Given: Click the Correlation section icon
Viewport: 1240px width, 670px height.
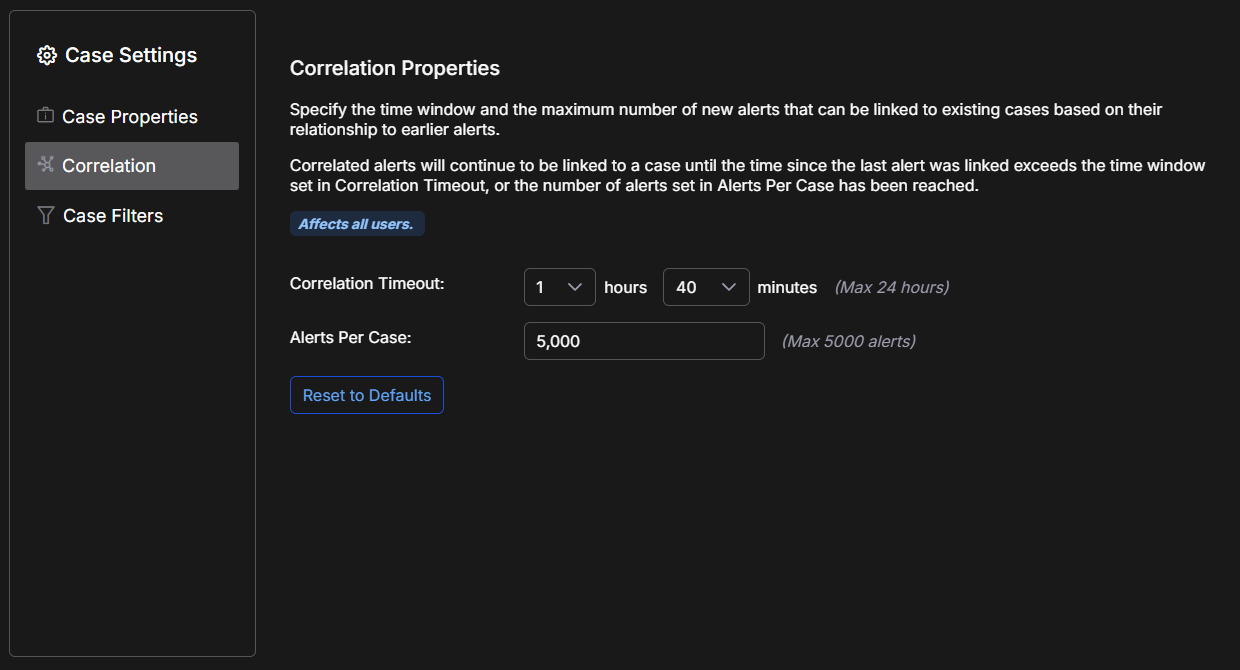Looking at the screenshot, I should tap(46, 165).
